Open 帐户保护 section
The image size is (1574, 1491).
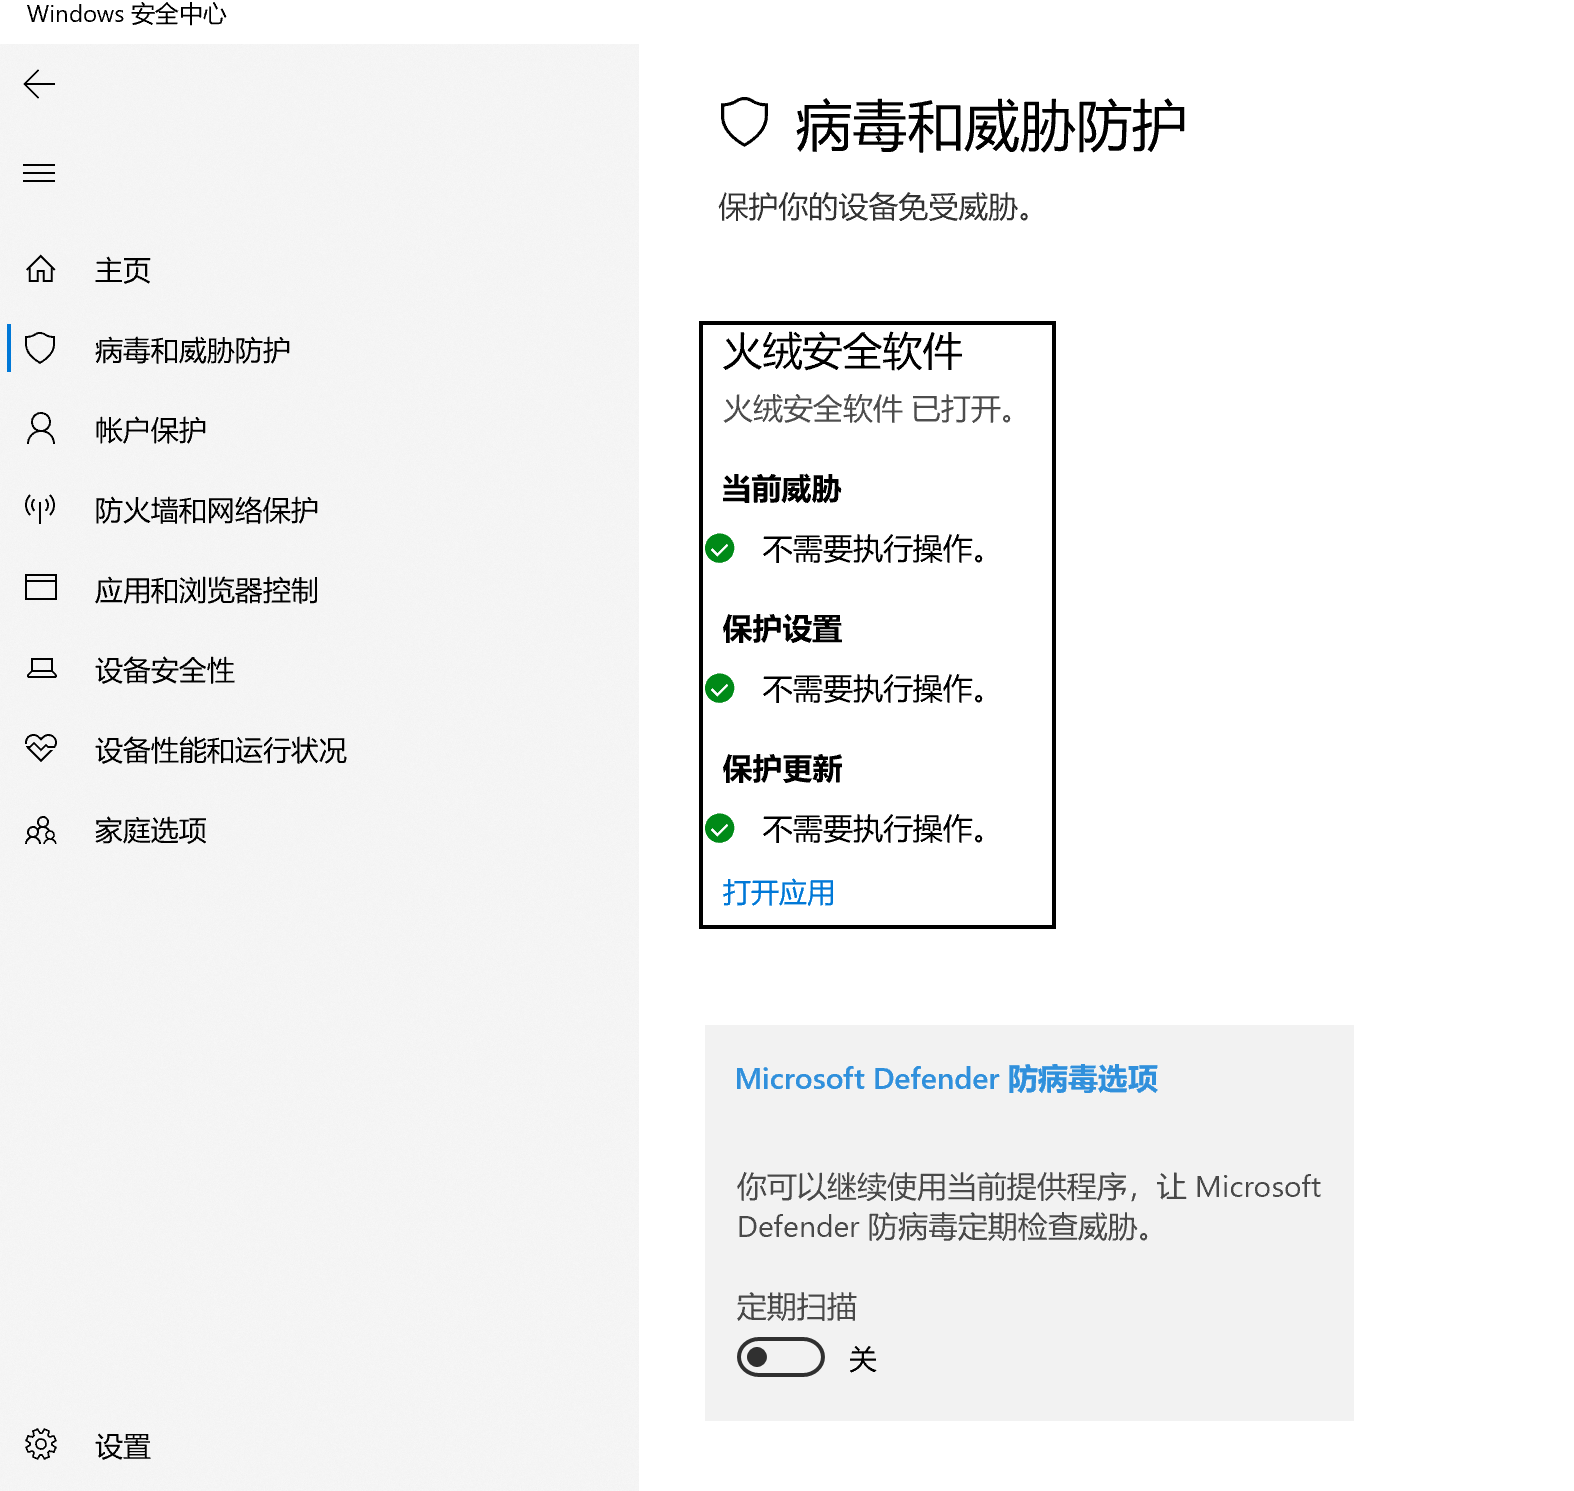pyautogui.click(x=150, y=430)
